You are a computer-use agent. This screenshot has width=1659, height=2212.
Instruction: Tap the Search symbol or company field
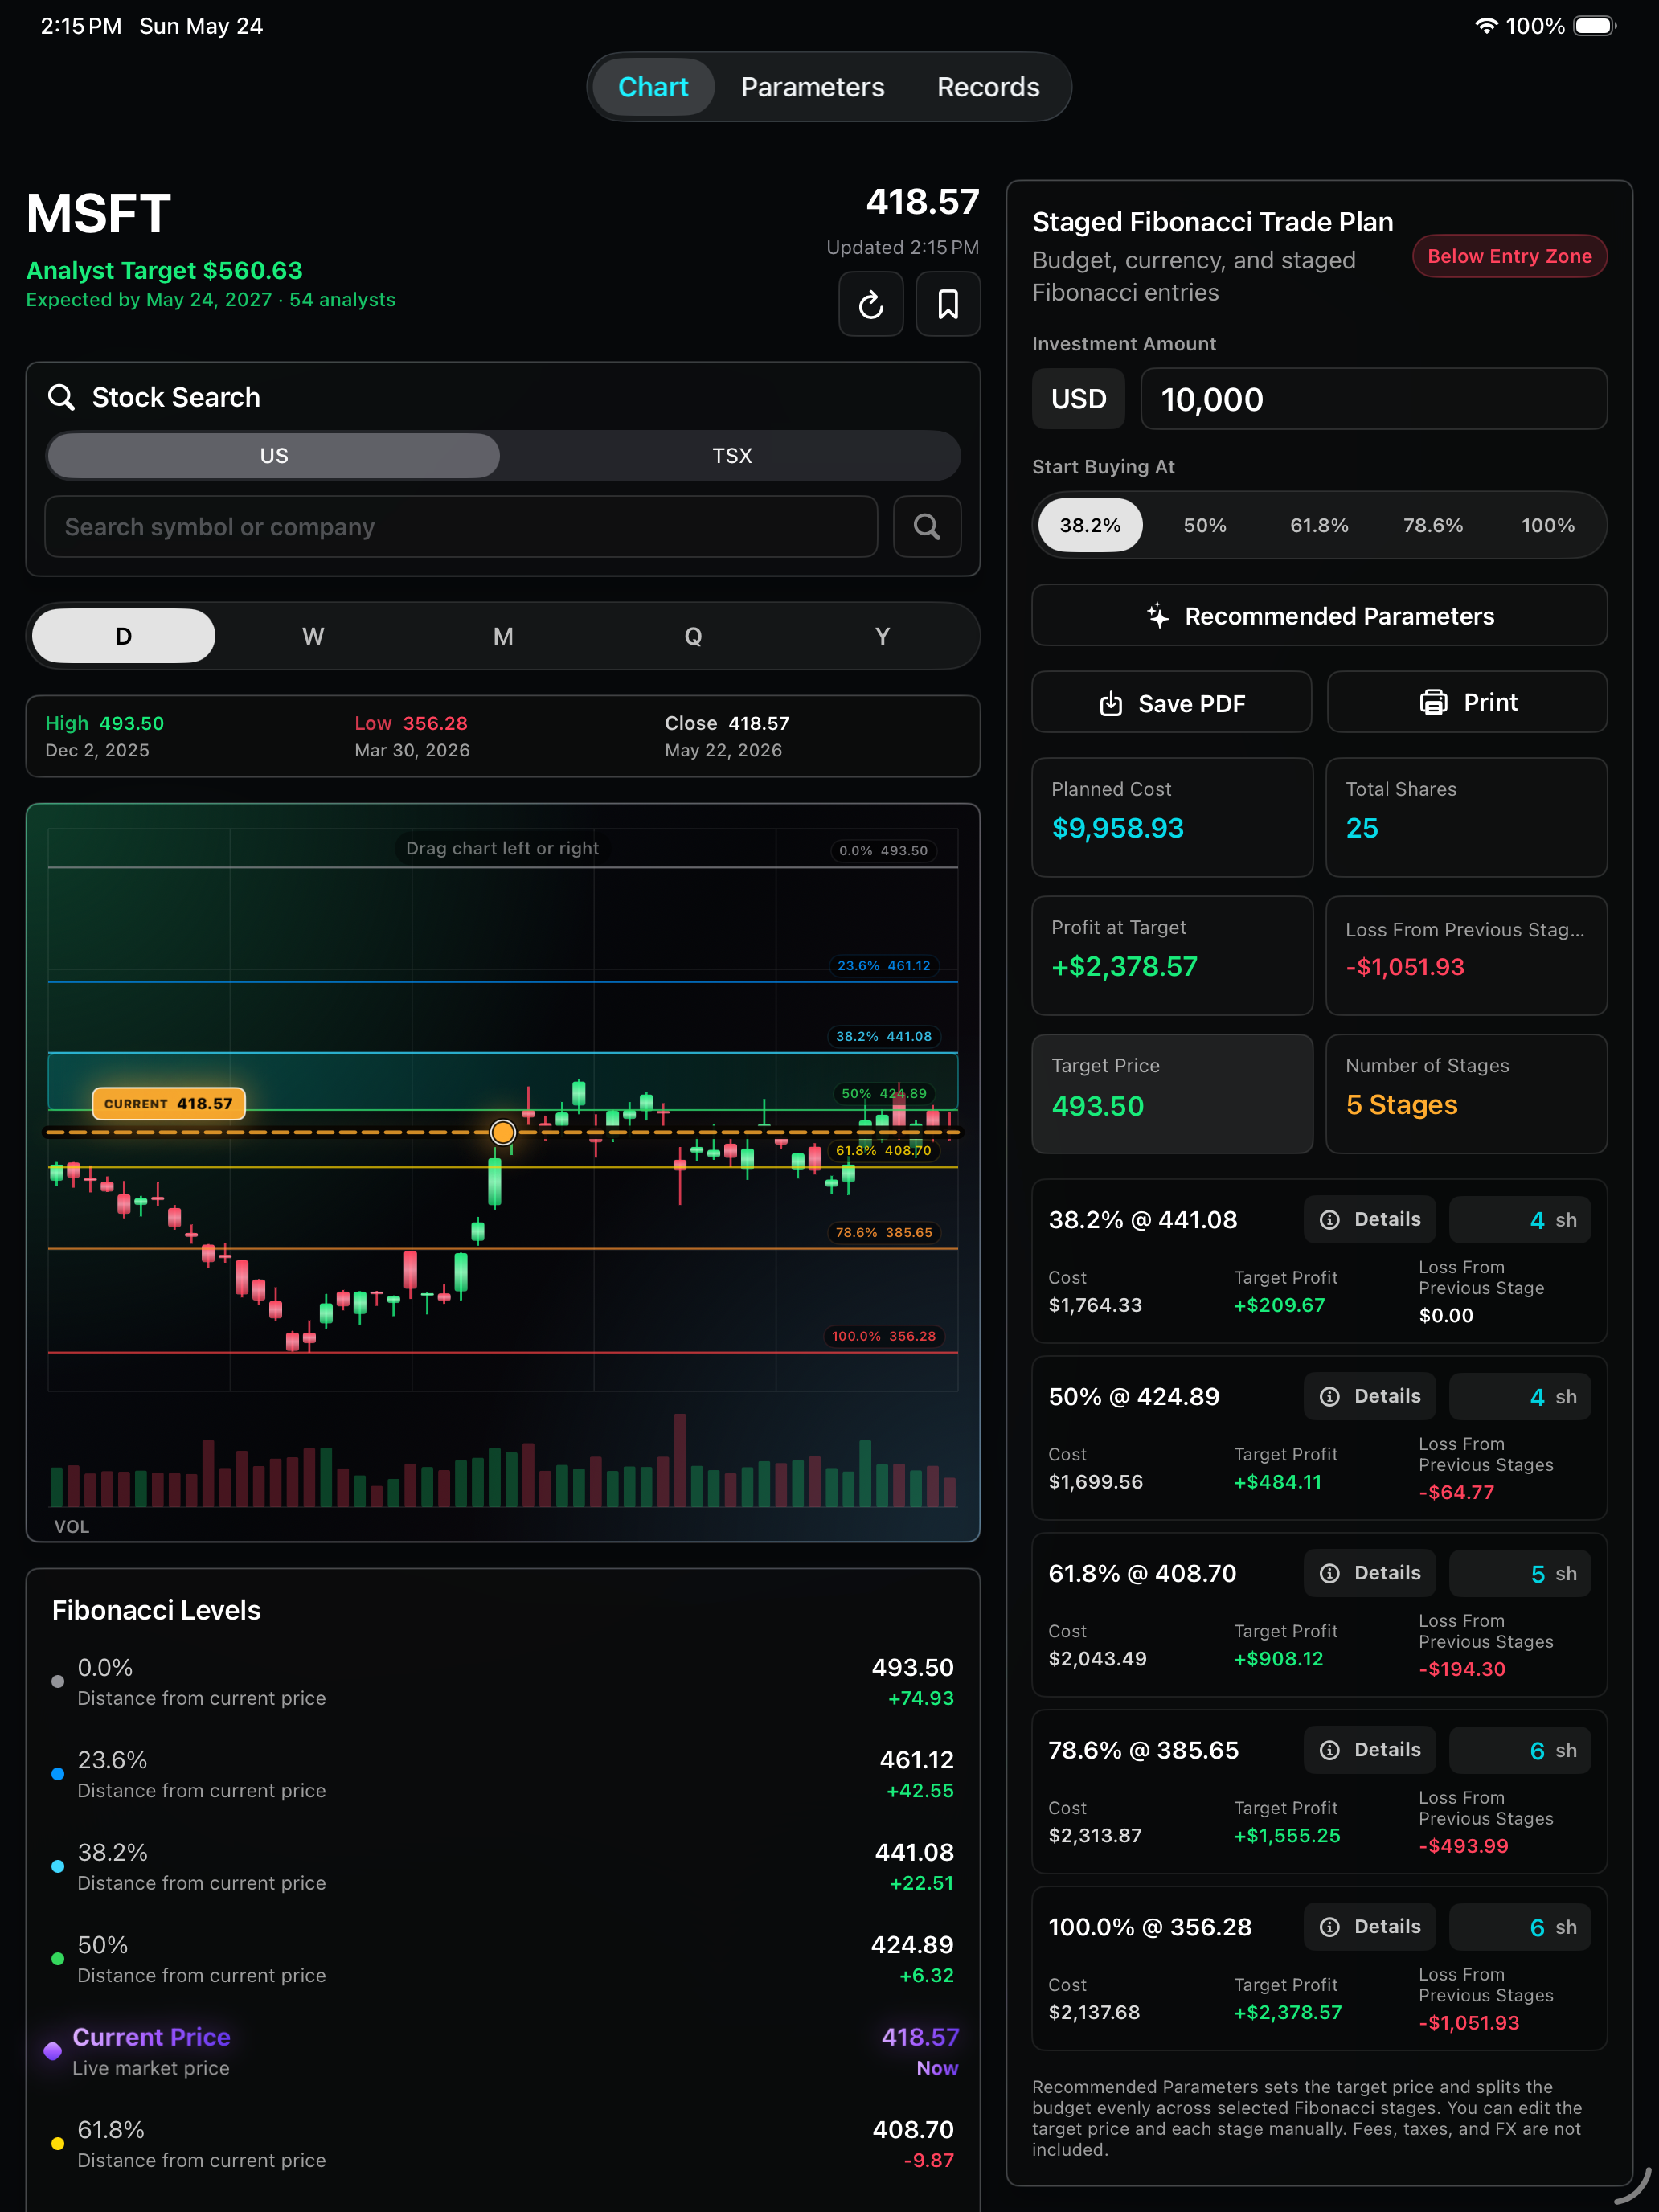click(x=461, y=527)
